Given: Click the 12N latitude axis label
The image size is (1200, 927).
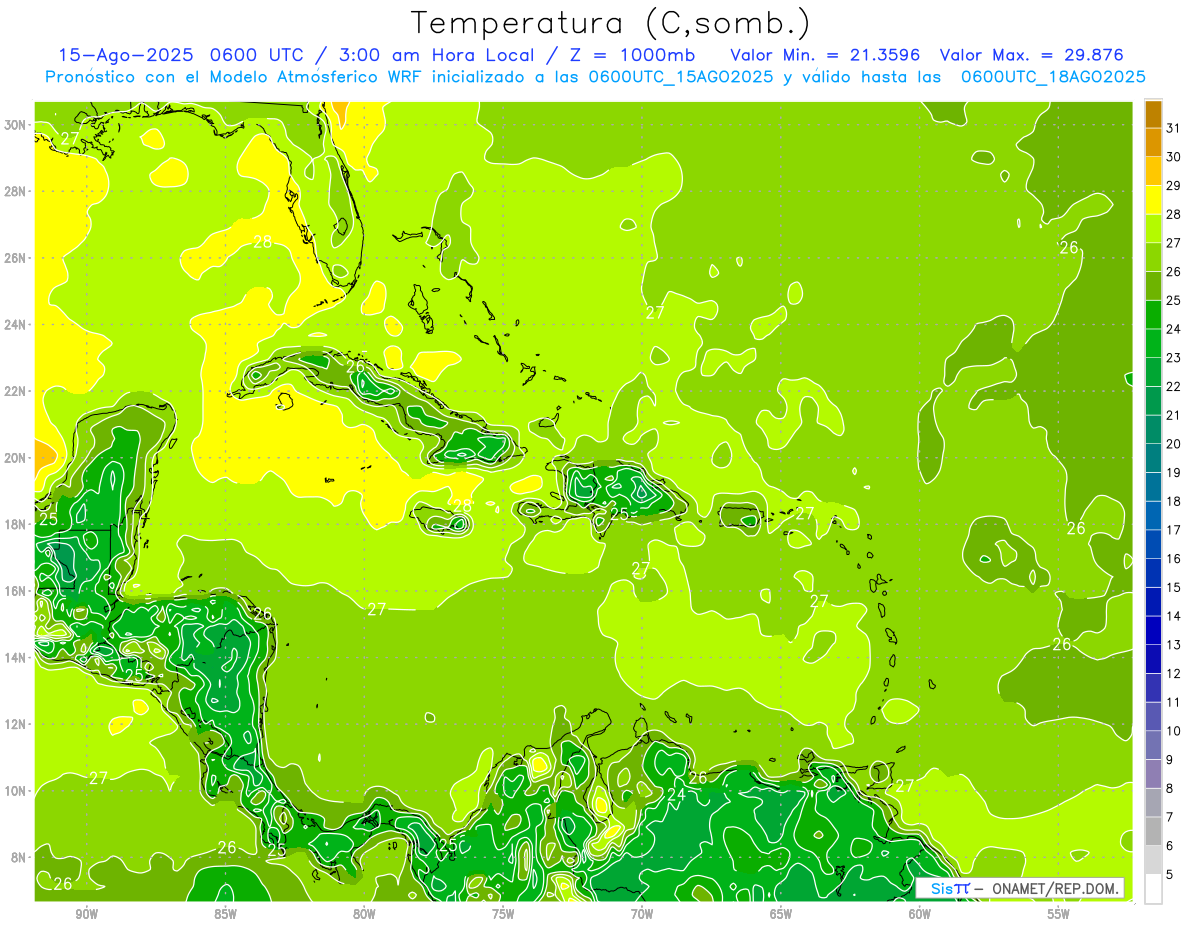Looking at the screenshot, I should tap(14, 724).
